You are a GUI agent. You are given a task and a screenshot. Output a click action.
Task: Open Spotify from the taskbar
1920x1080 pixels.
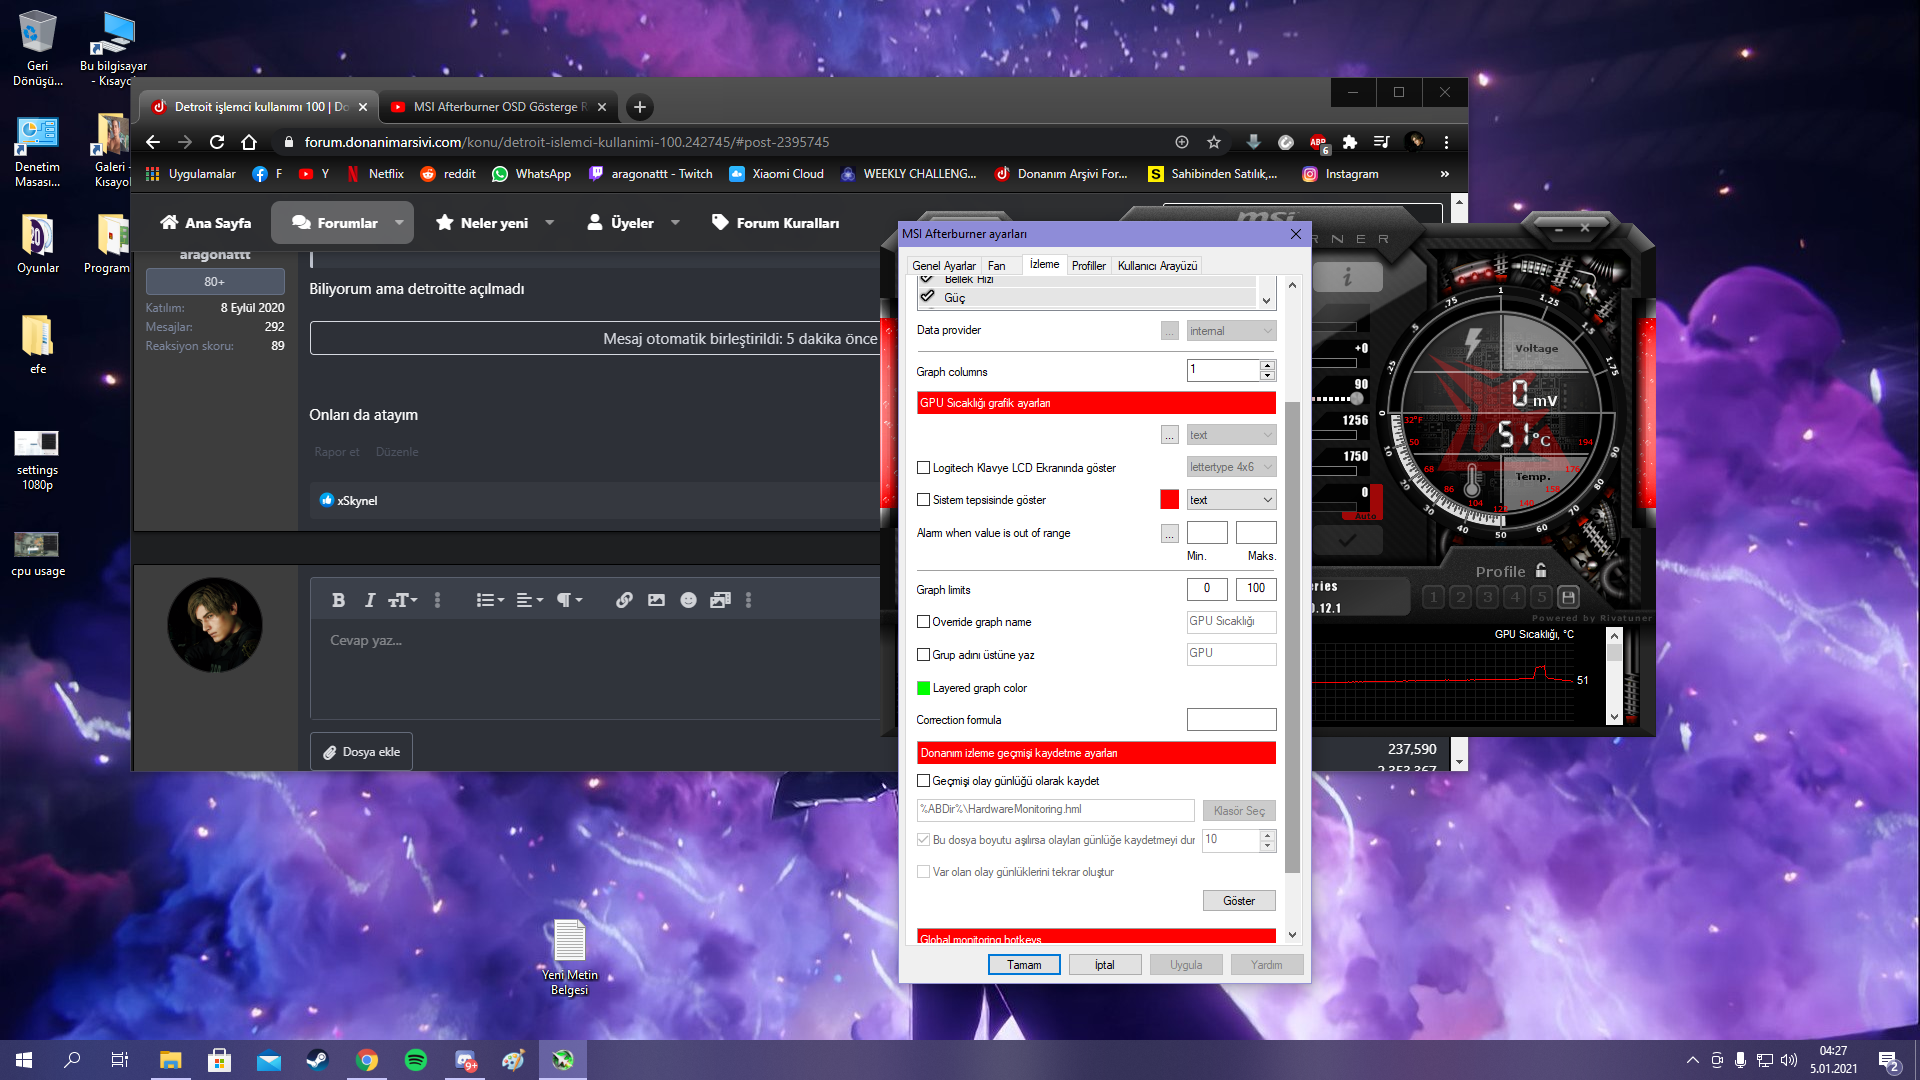coord(415,1060)
